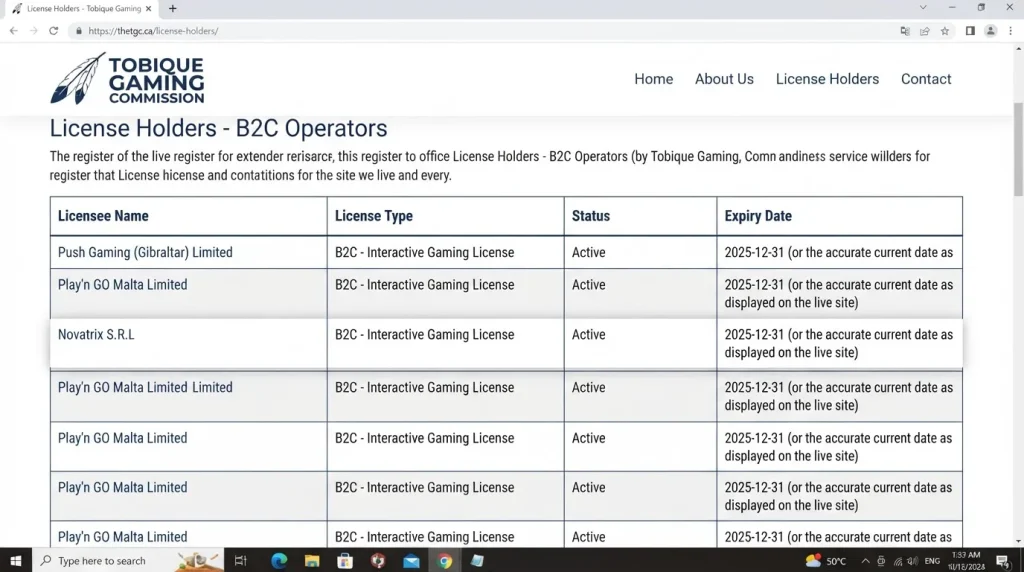Open the browser side panel
This screenshot has height=572, width=1024.
(970, 31)
